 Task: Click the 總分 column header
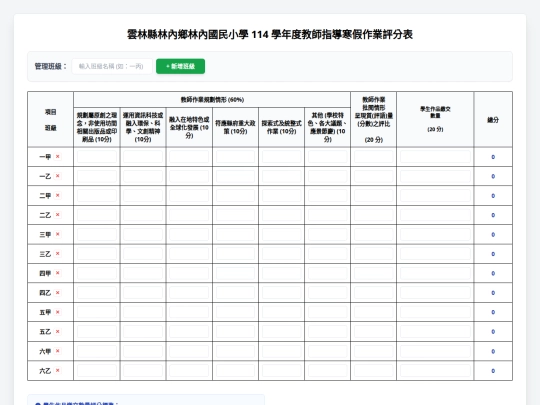click(493, 120)
